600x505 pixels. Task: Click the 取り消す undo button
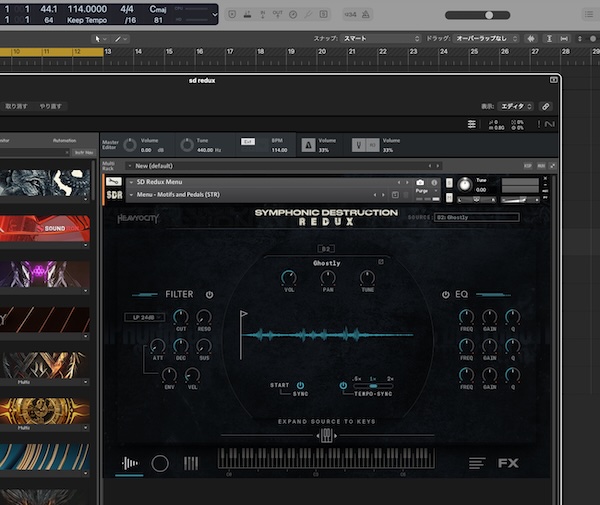(x=16, y=106)
